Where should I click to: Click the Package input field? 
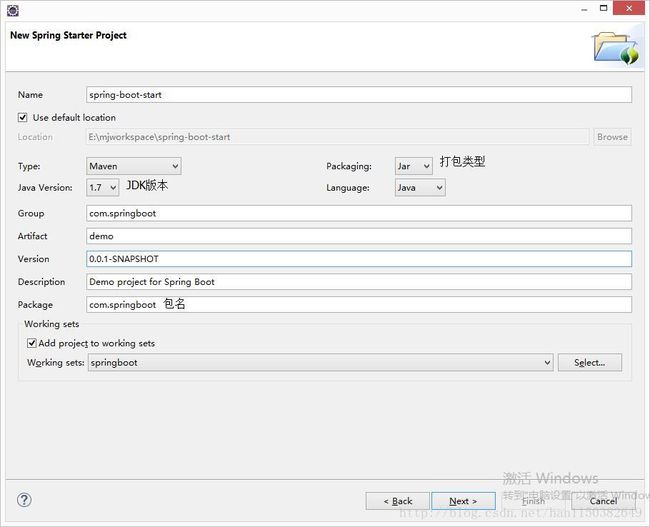coord(359,304)
